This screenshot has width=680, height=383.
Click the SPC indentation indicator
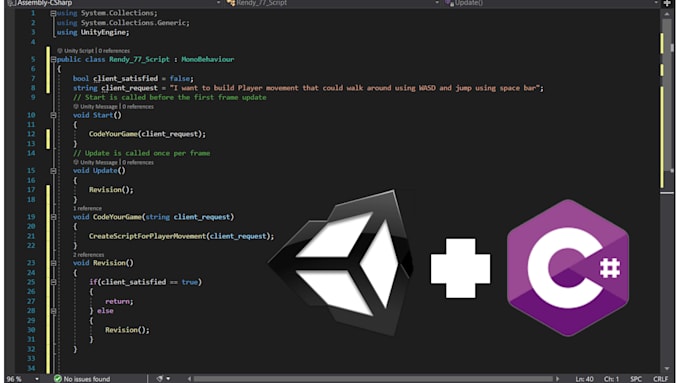636,379
